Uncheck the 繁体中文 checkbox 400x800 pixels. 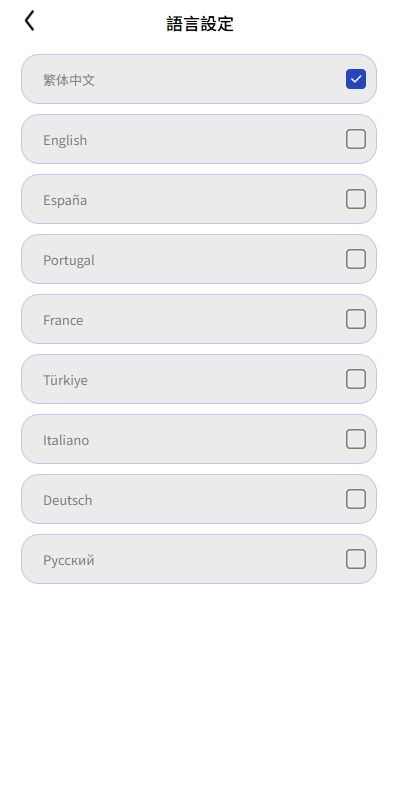coord(356,79)
